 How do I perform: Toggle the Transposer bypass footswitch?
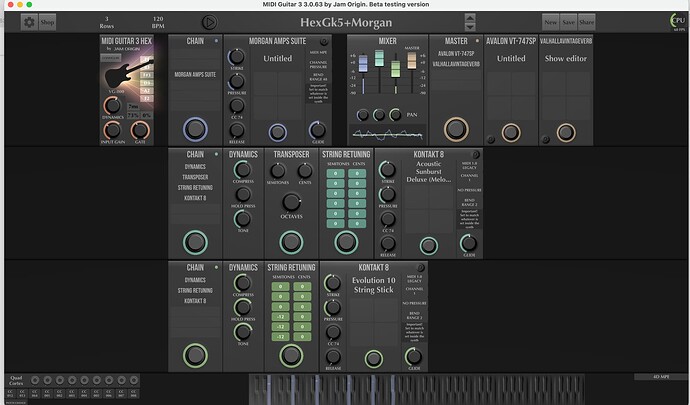click(291, 242)
